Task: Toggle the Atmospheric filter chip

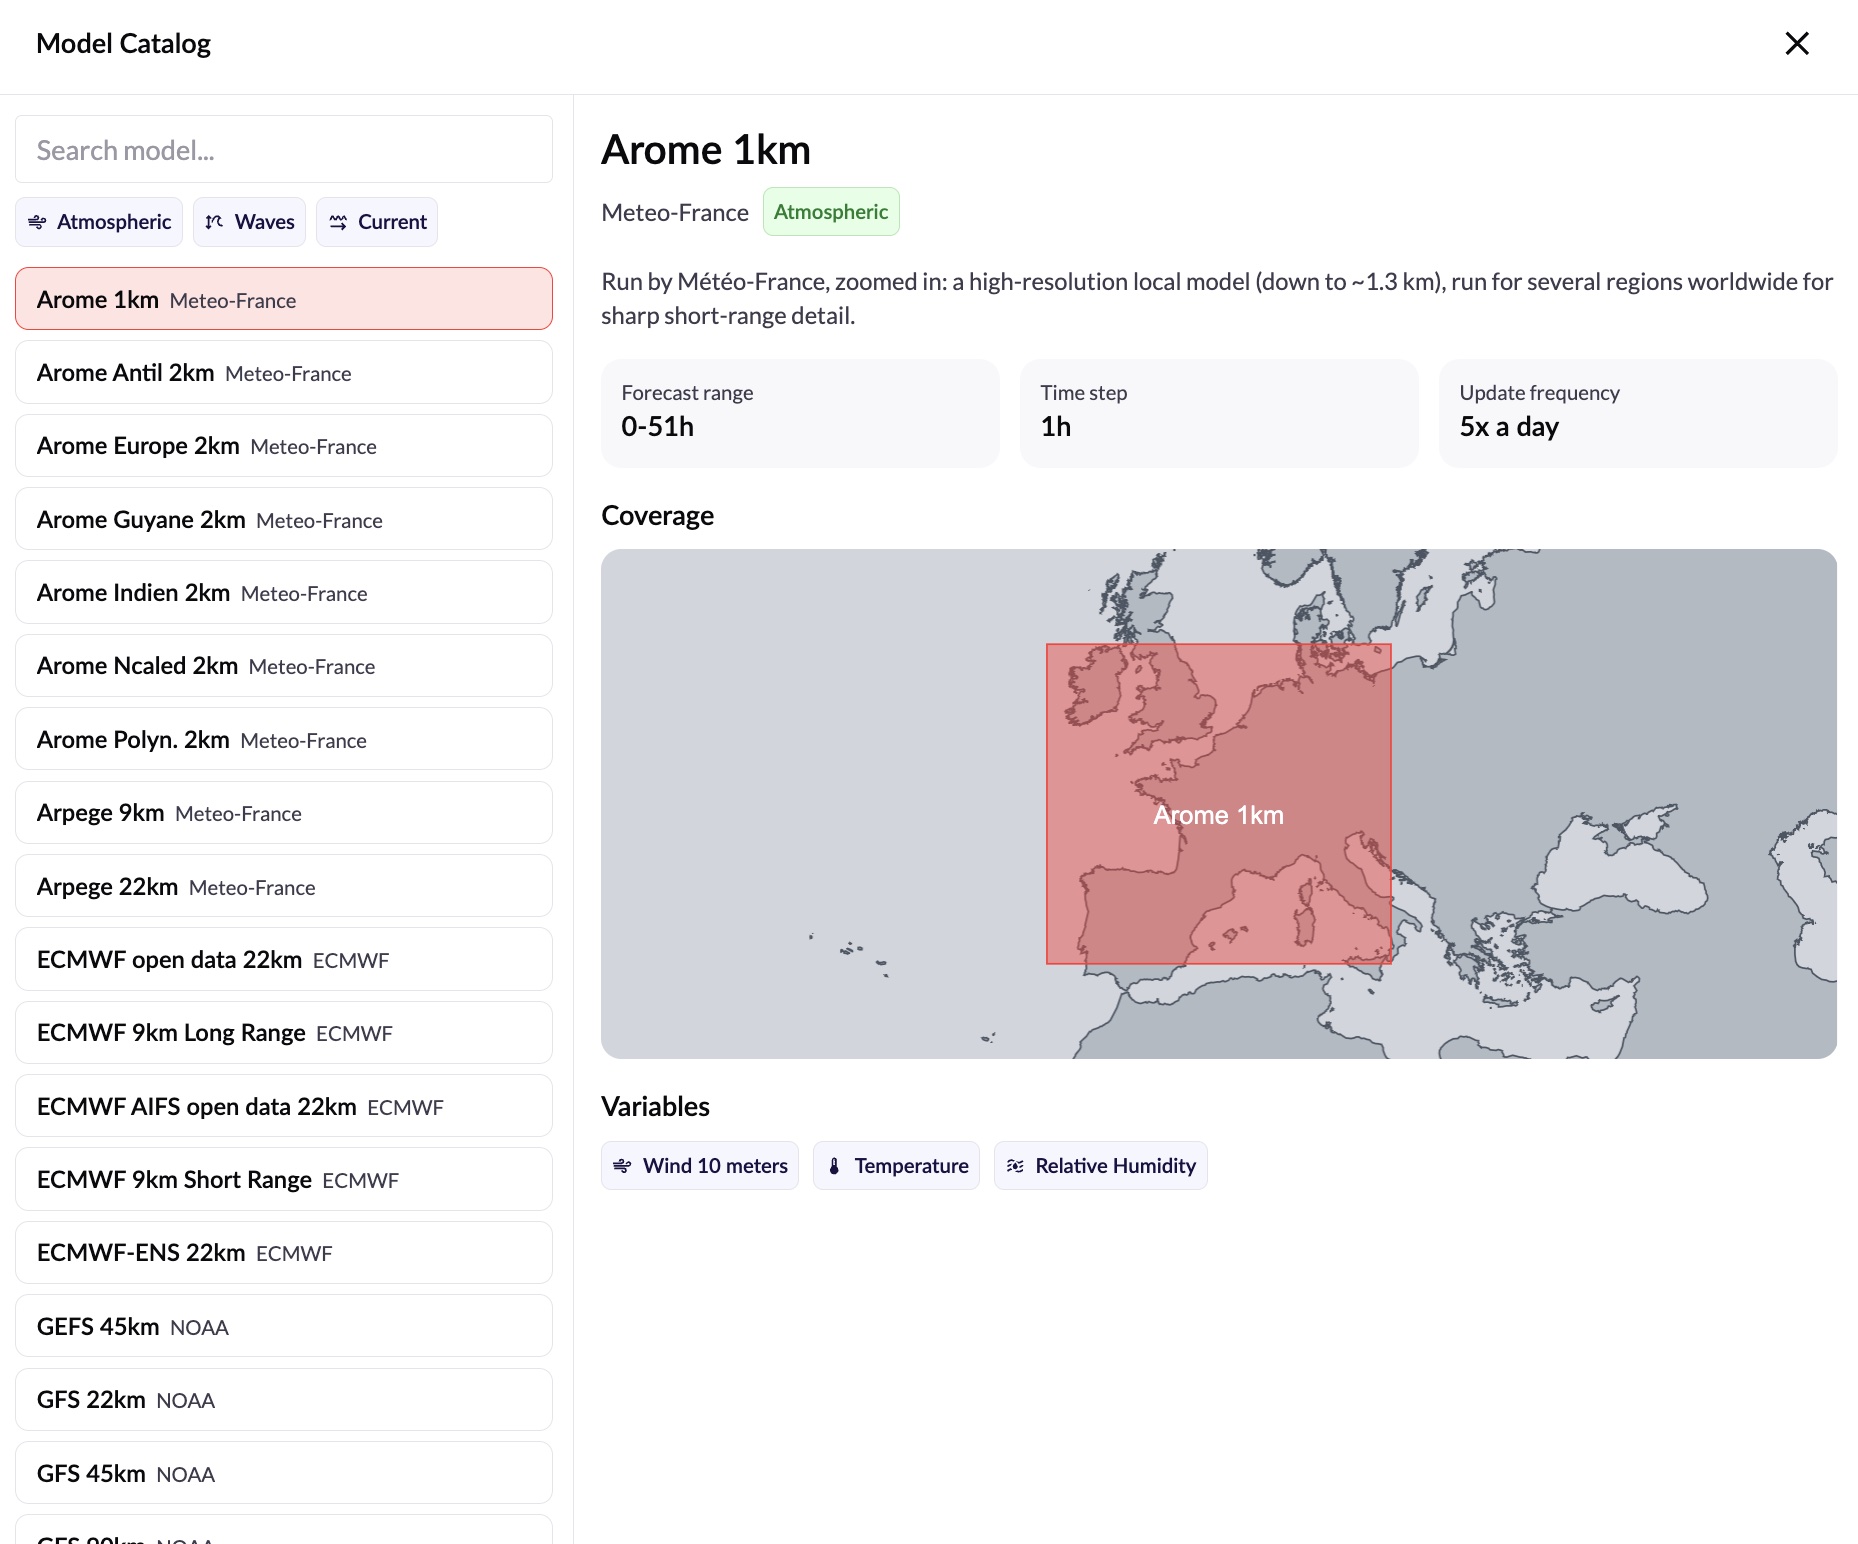Action: click(99, 222)
